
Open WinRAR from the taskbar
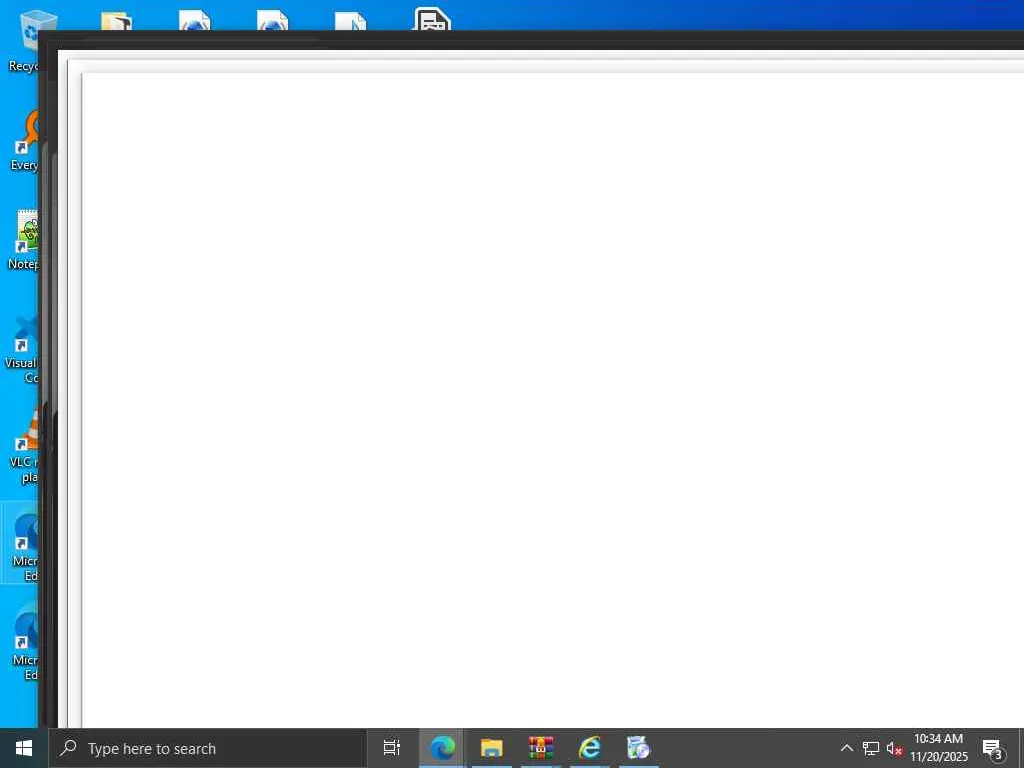pos(541,748)
